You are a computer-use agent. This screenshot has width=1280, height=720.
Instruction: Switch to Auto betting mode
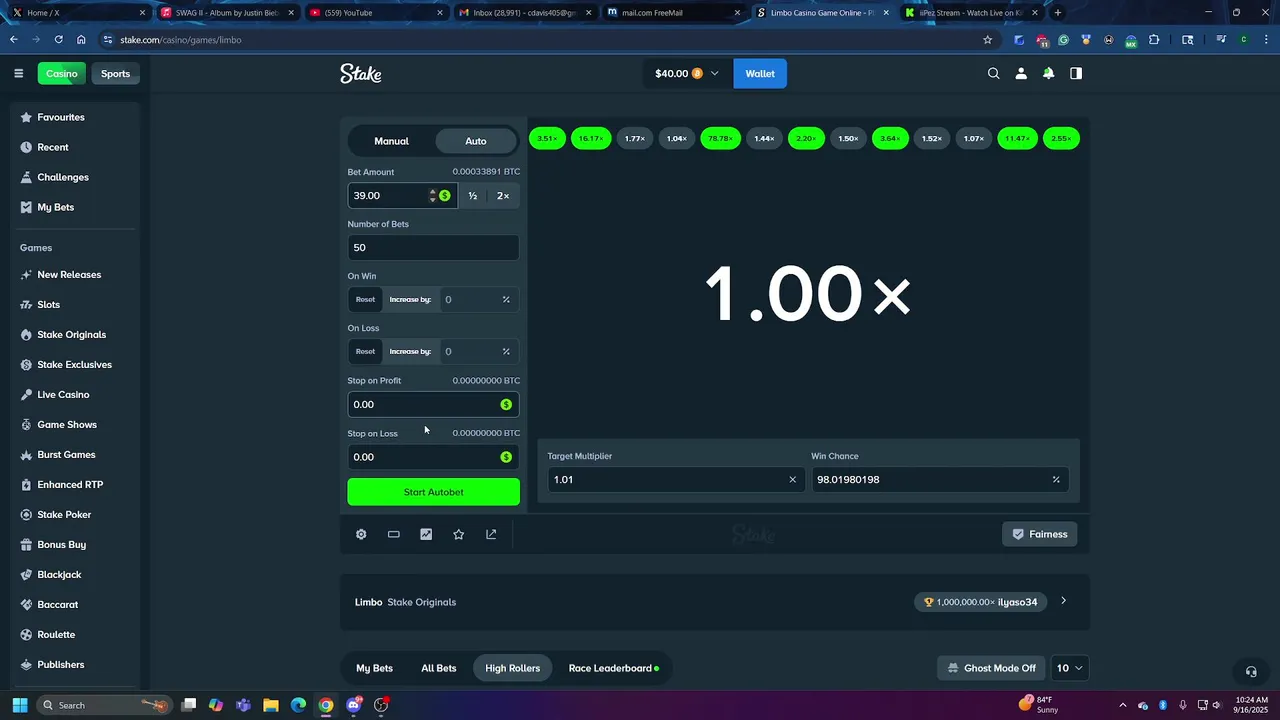pyautogui.click(x=476, y=141)
